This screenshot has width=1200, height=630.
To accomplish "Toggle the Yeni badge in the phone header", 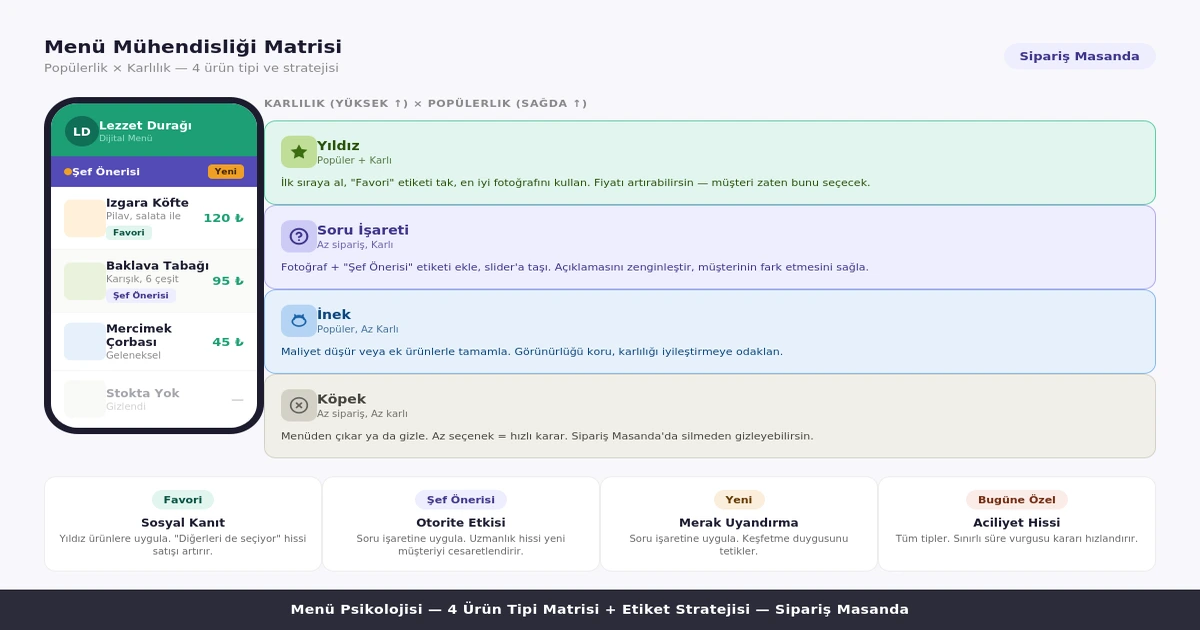I will coord(226,171).
